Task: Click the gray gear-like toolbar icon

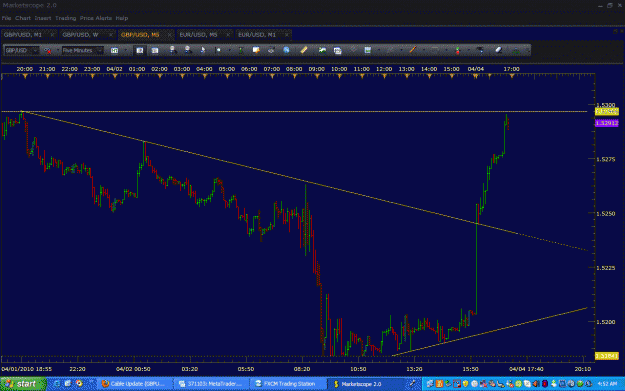Action: pos(271,51)
